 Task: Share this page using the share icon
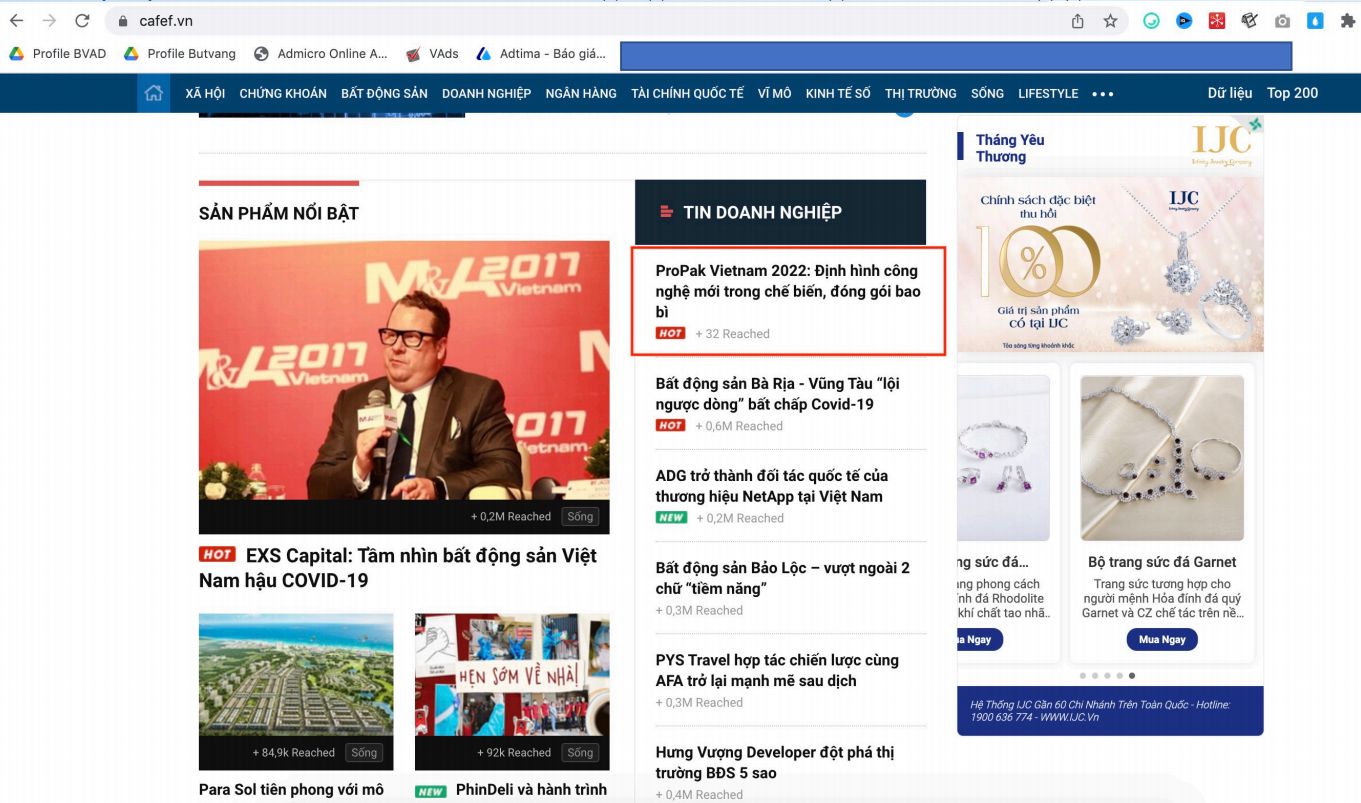pos(1077,21)
